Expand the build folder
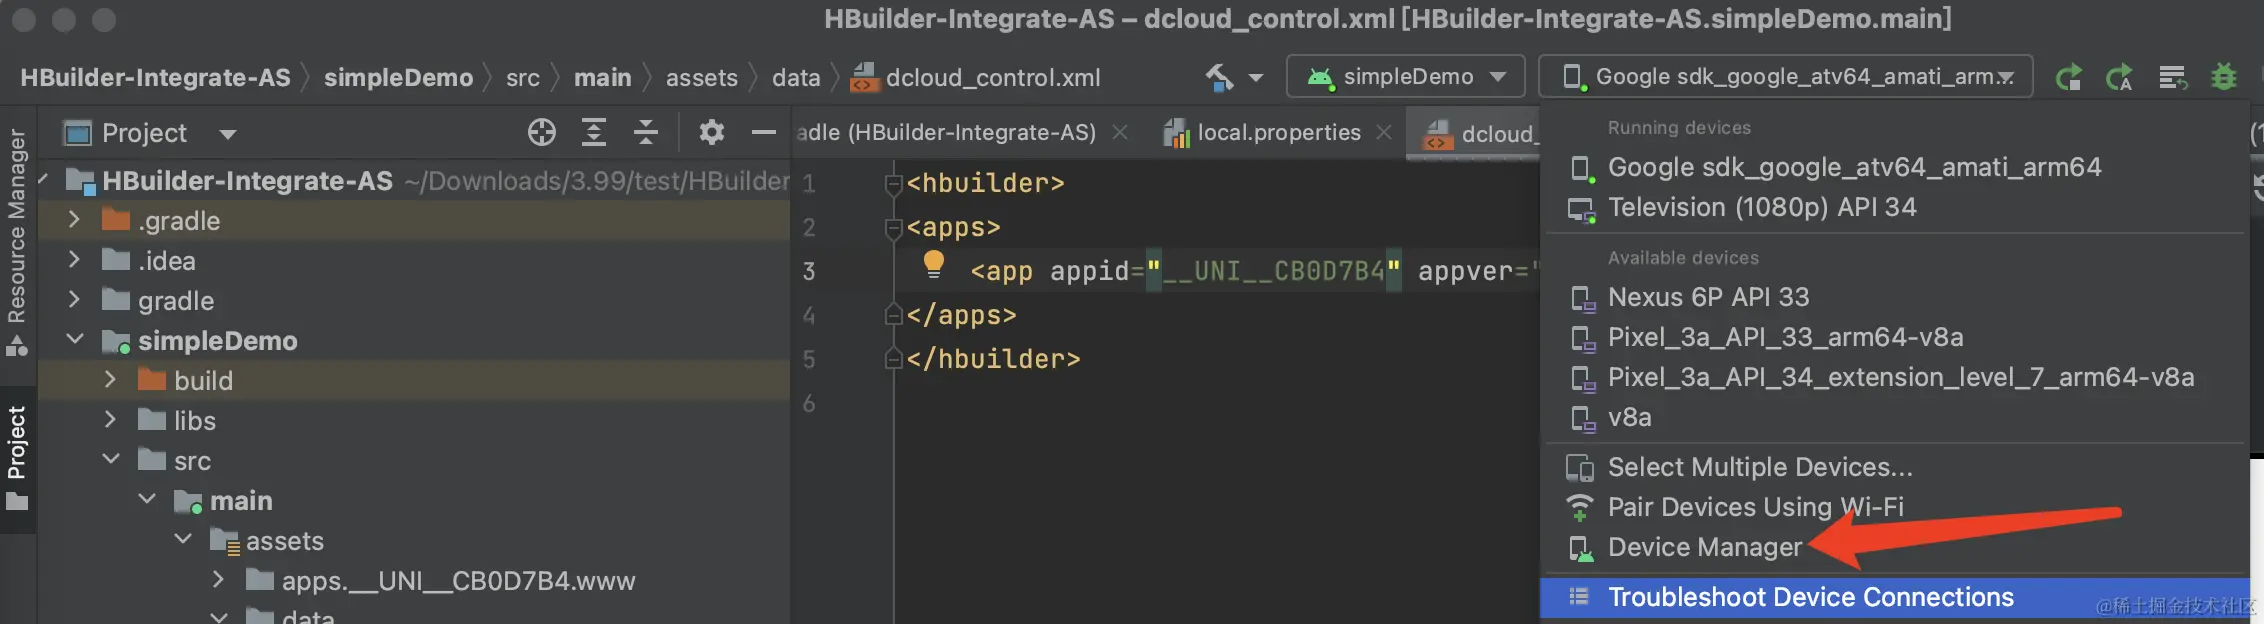This screenshot has height=624, width=2264. [x=110, y=380]
